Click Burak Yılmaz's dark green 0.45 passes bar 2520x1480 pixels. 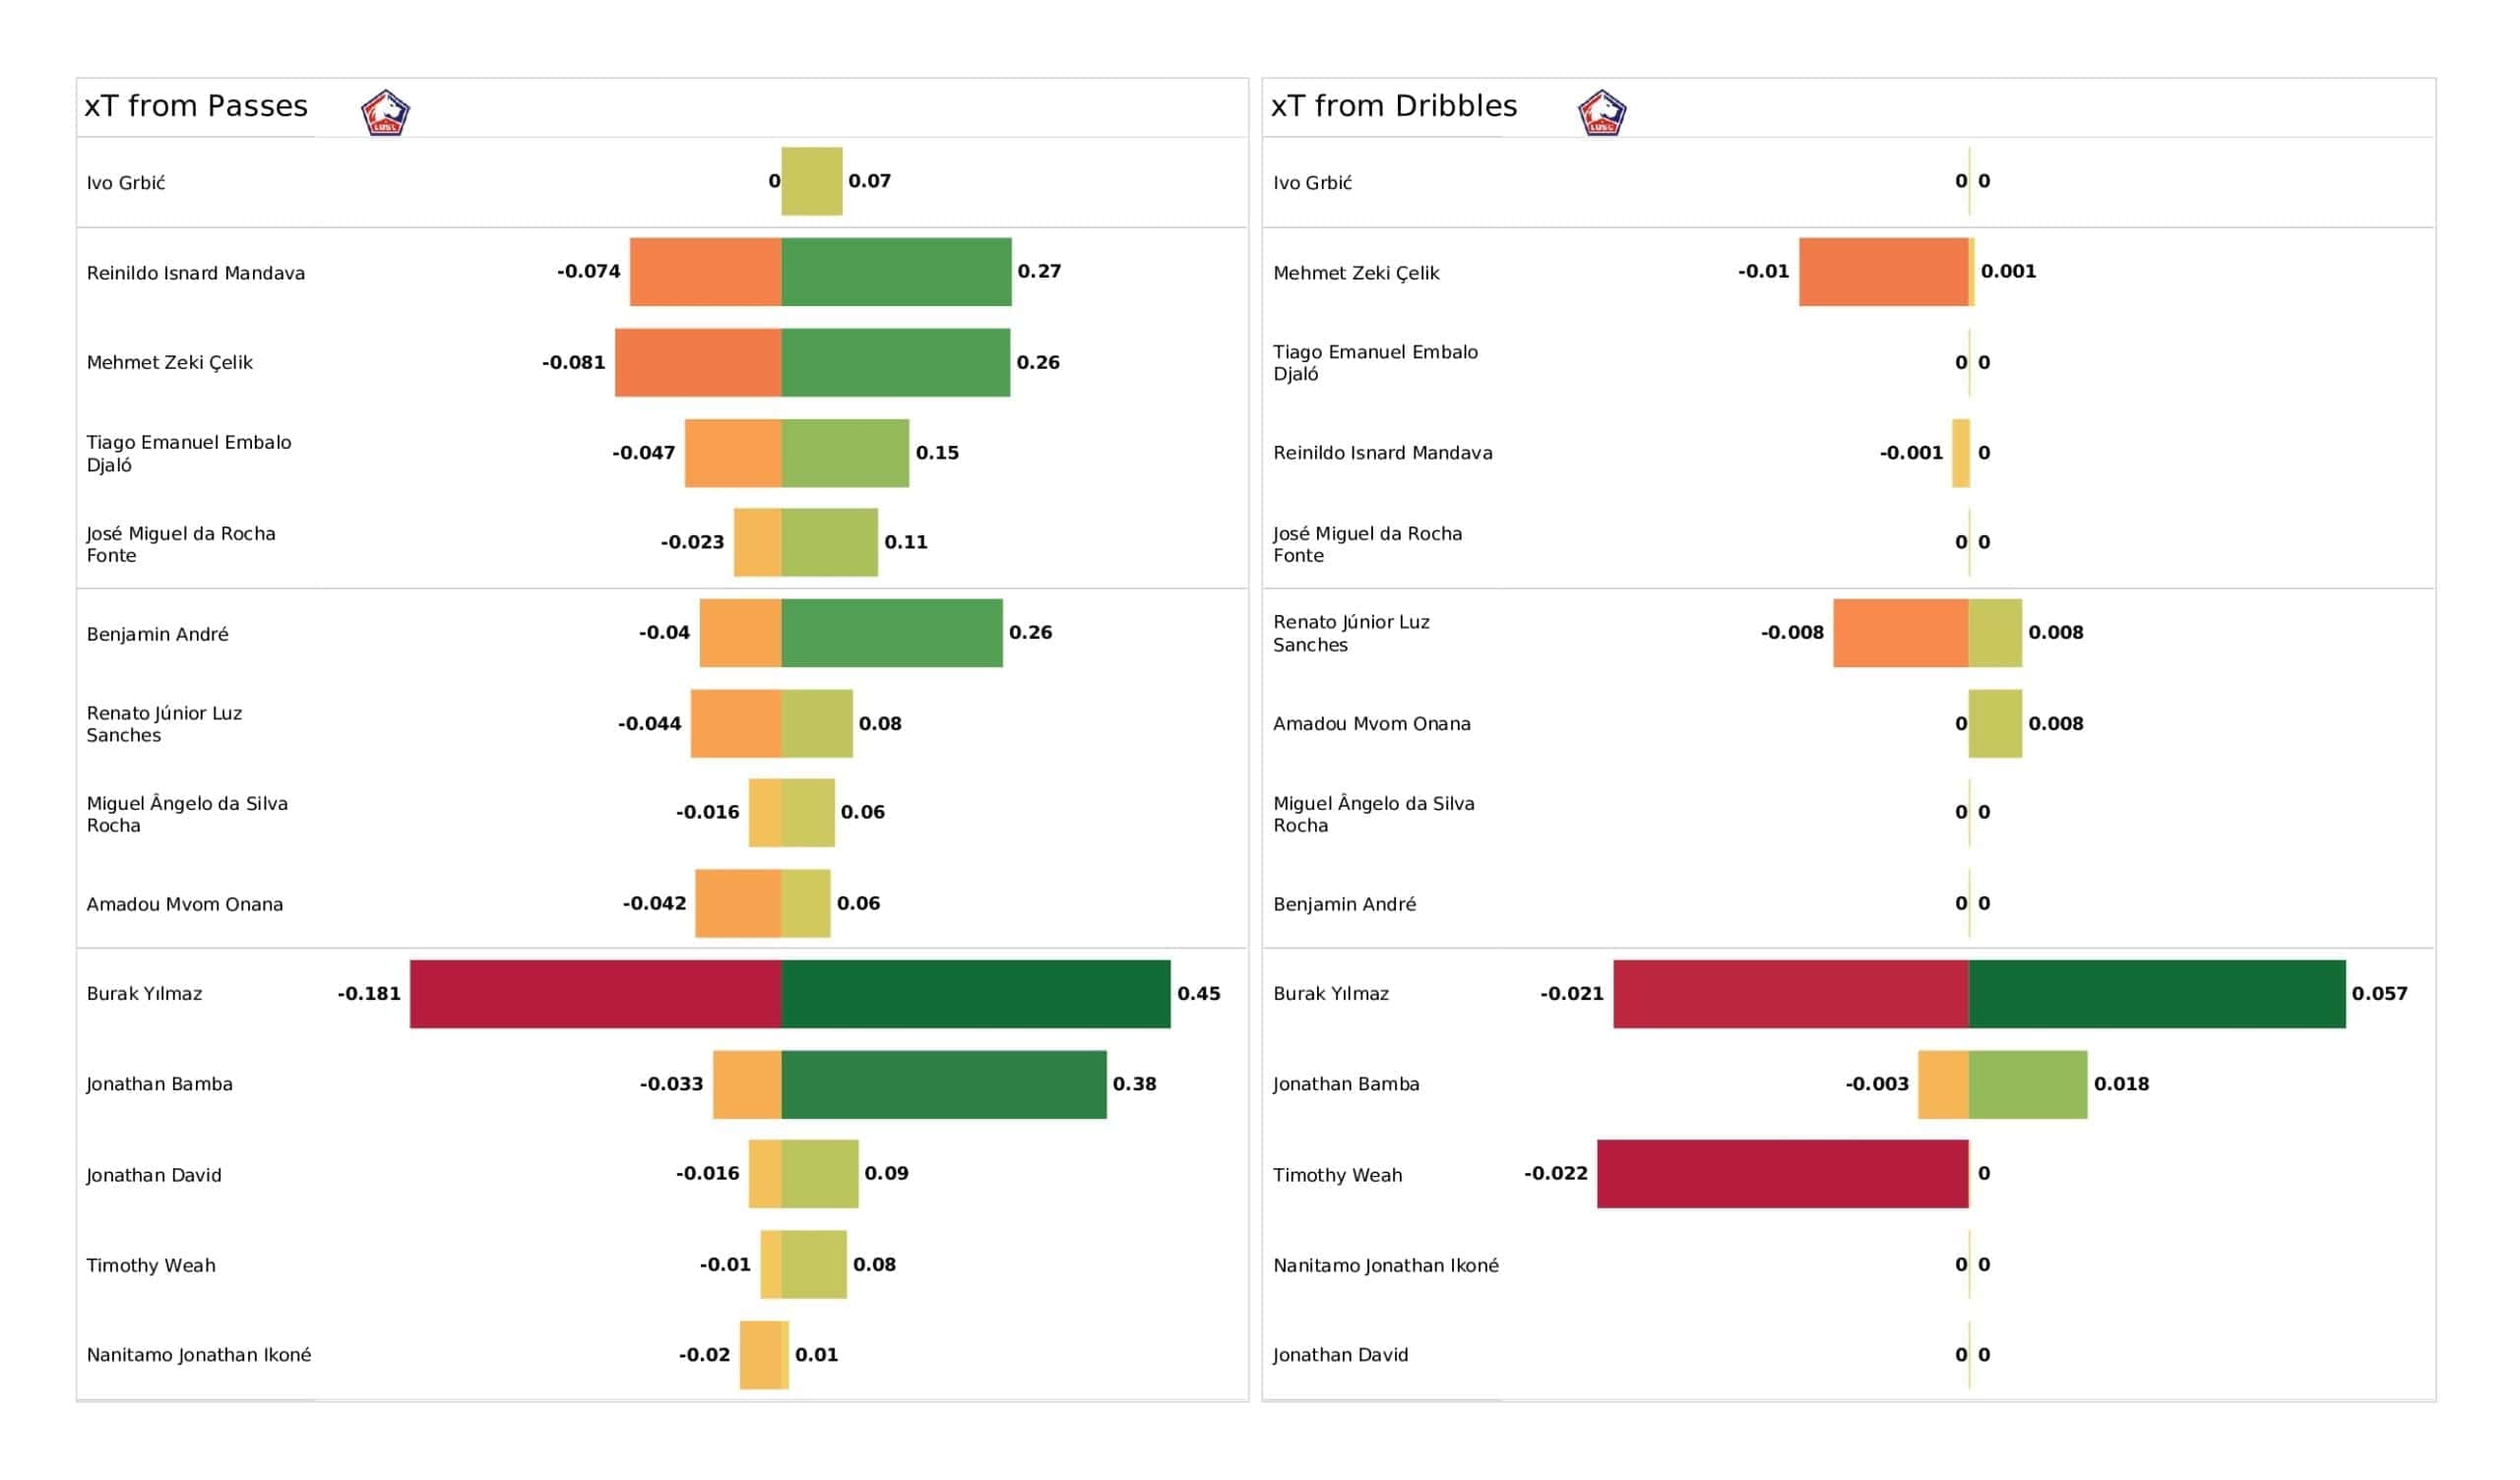(975, 994)
